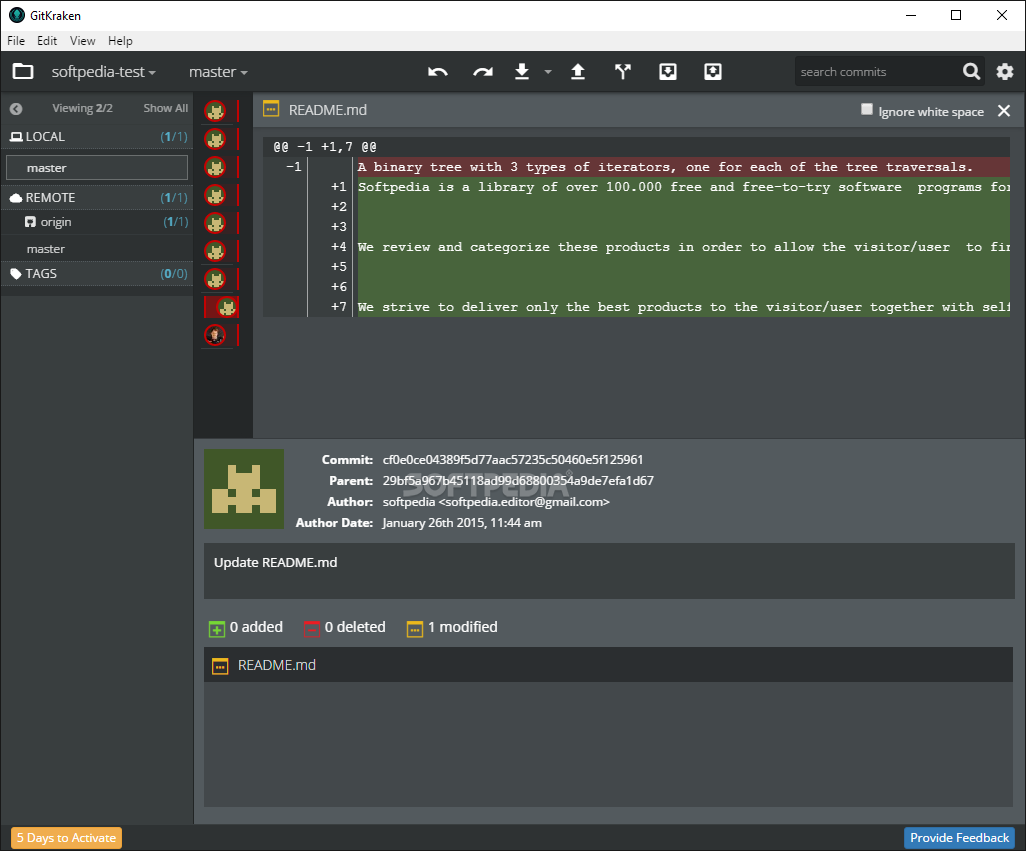
Task: Click Show All in sidebar
Action: click(166, 108)
